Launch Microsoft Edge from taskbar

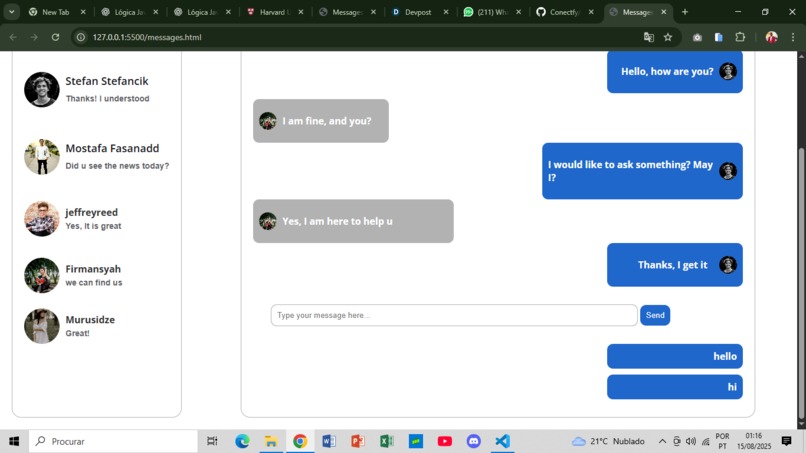tap(242, 441)
